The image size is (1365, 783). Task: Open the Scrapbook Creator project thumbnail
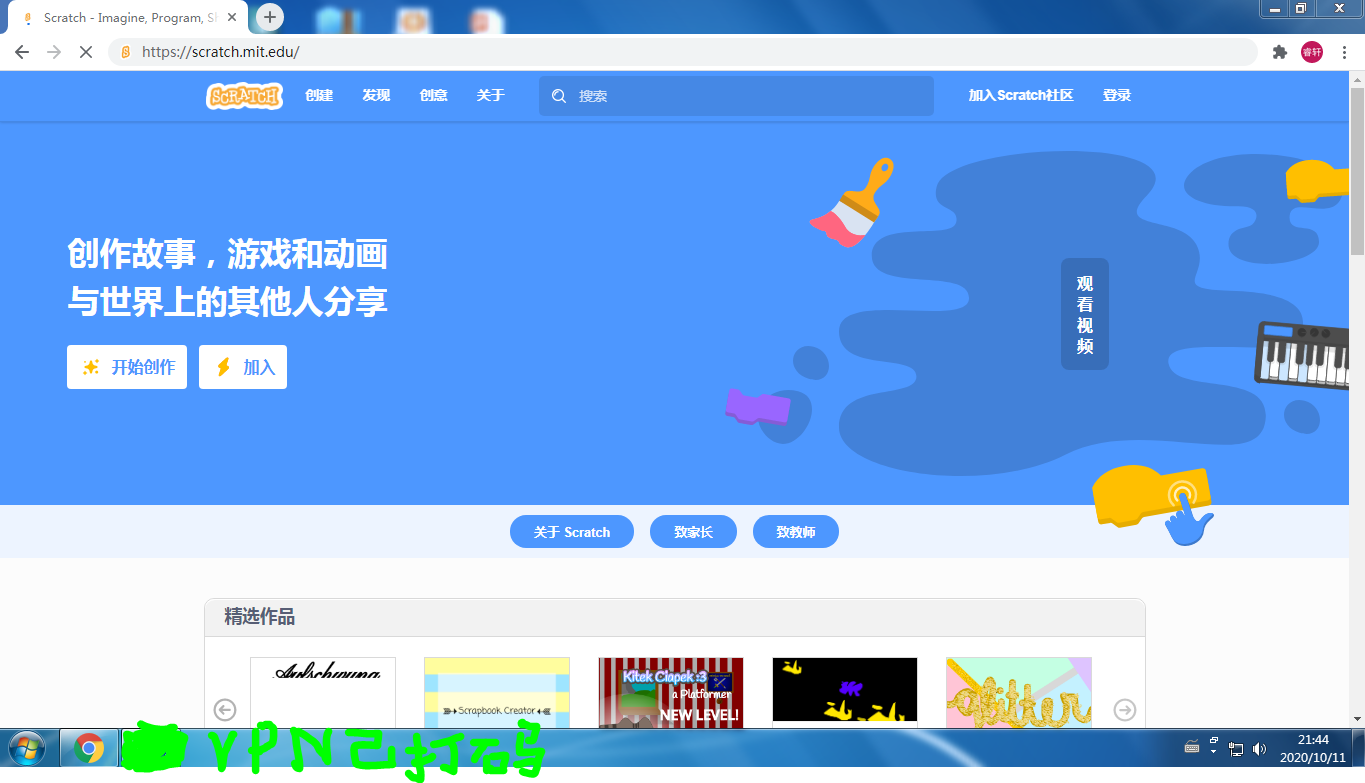(x=497, y=692)
